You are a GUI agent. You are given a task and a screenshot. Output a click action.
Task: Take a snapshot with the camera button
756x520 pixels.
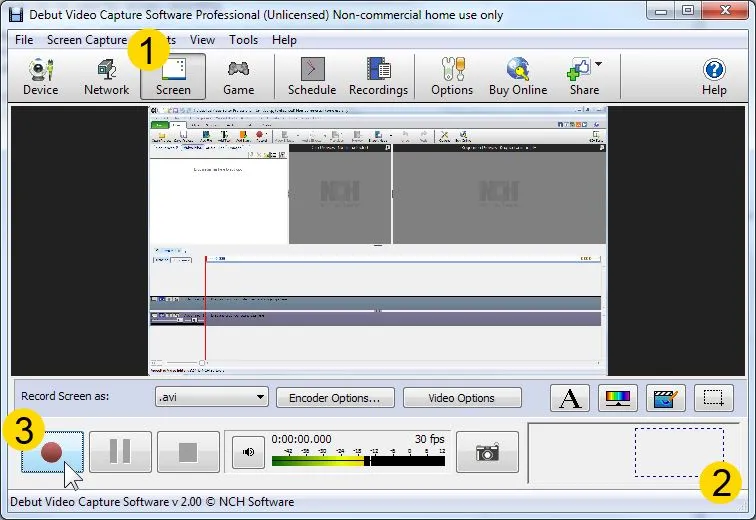[487, 452]
